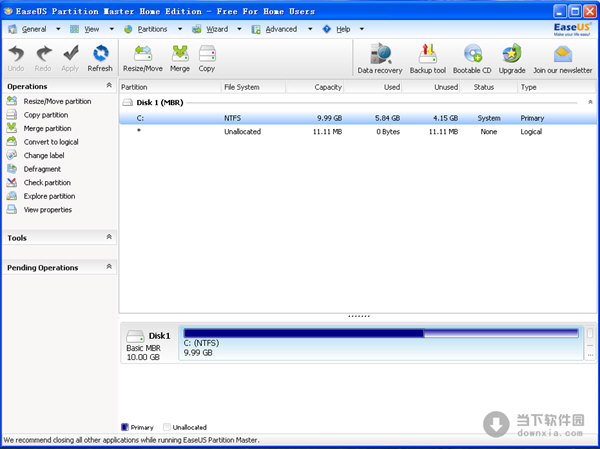Maximize the EaseUS window
Image resolution: width=600 pixels, height=449 pixels.
tap(575, 11)
